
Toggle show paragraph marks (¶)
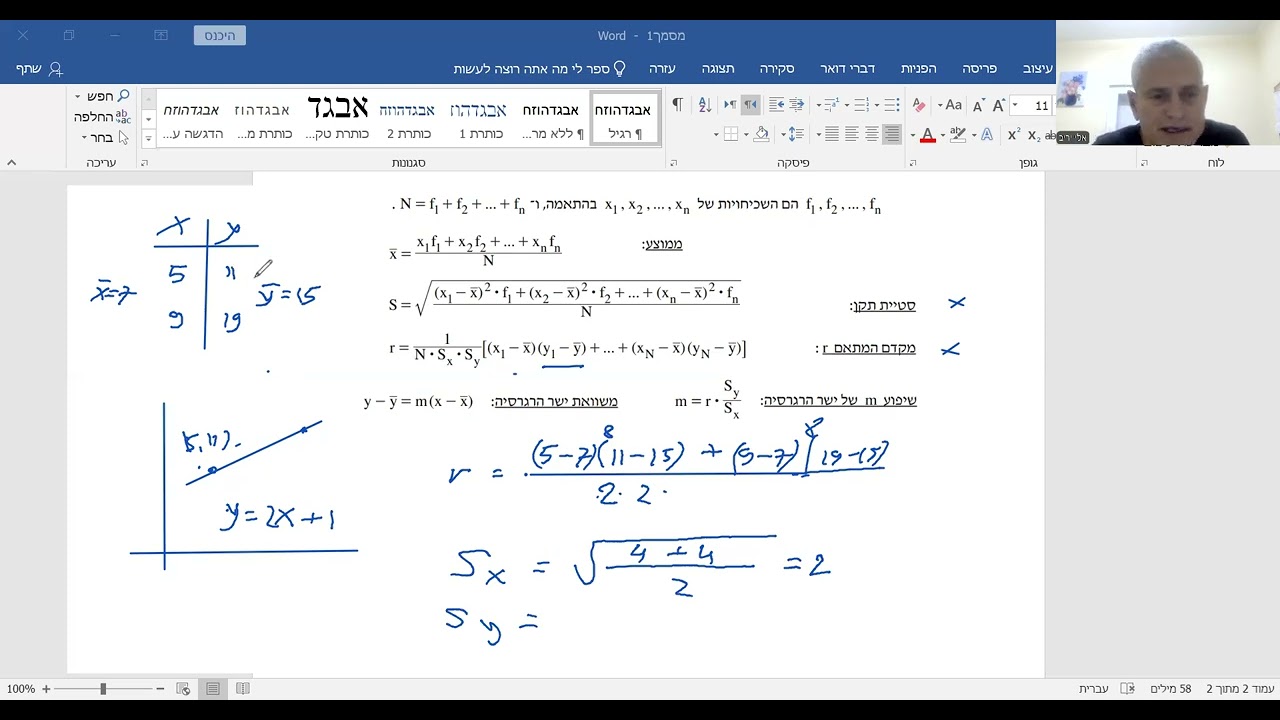[678, 105]
